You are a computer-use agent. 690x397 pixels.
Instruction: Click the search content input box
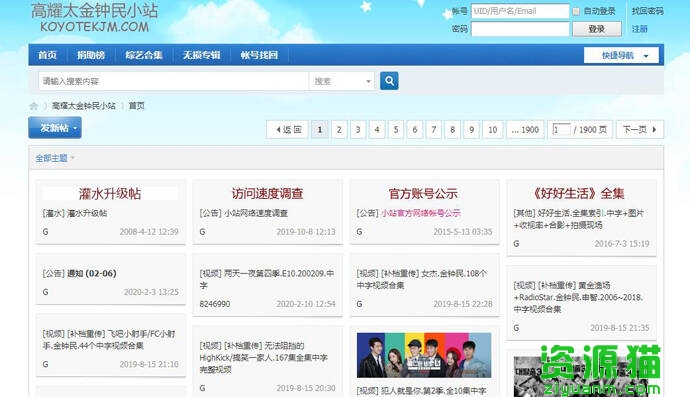click(x=174, y=81)
